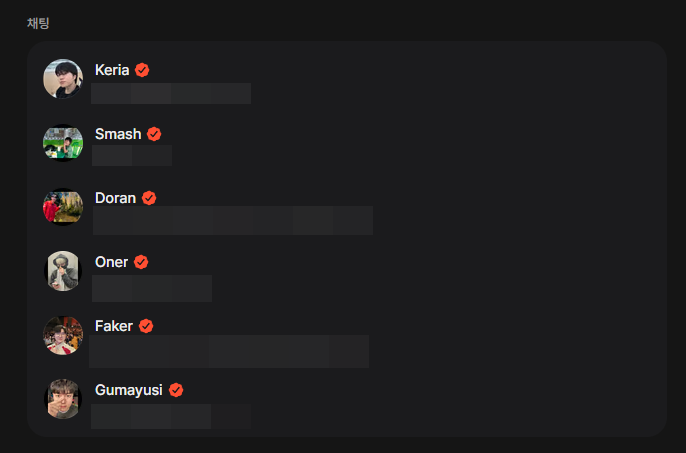Image resolution: width=686 pixels, height=453 pixels.
Task: Open the Keria chat profile picture
Action: pos(63,79)
